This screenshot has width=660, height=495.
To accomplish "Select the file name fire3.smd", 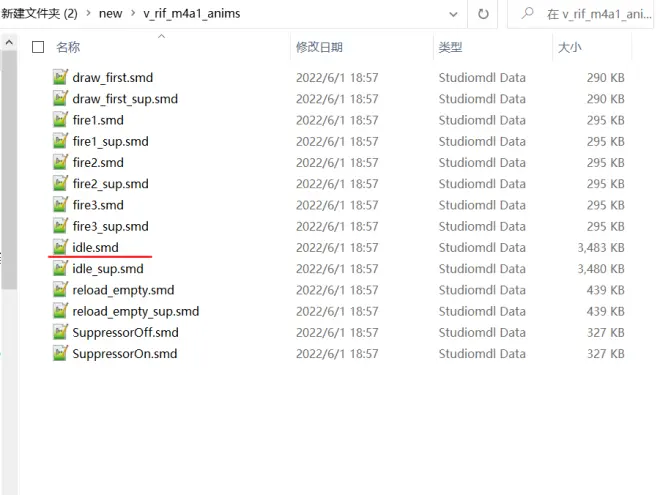I will coord(98,205).
